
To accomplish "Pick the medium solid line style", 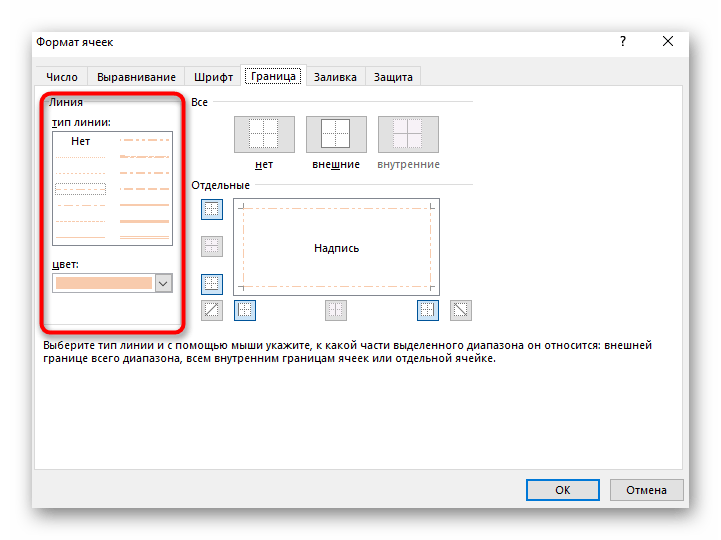I will (144, 205).
